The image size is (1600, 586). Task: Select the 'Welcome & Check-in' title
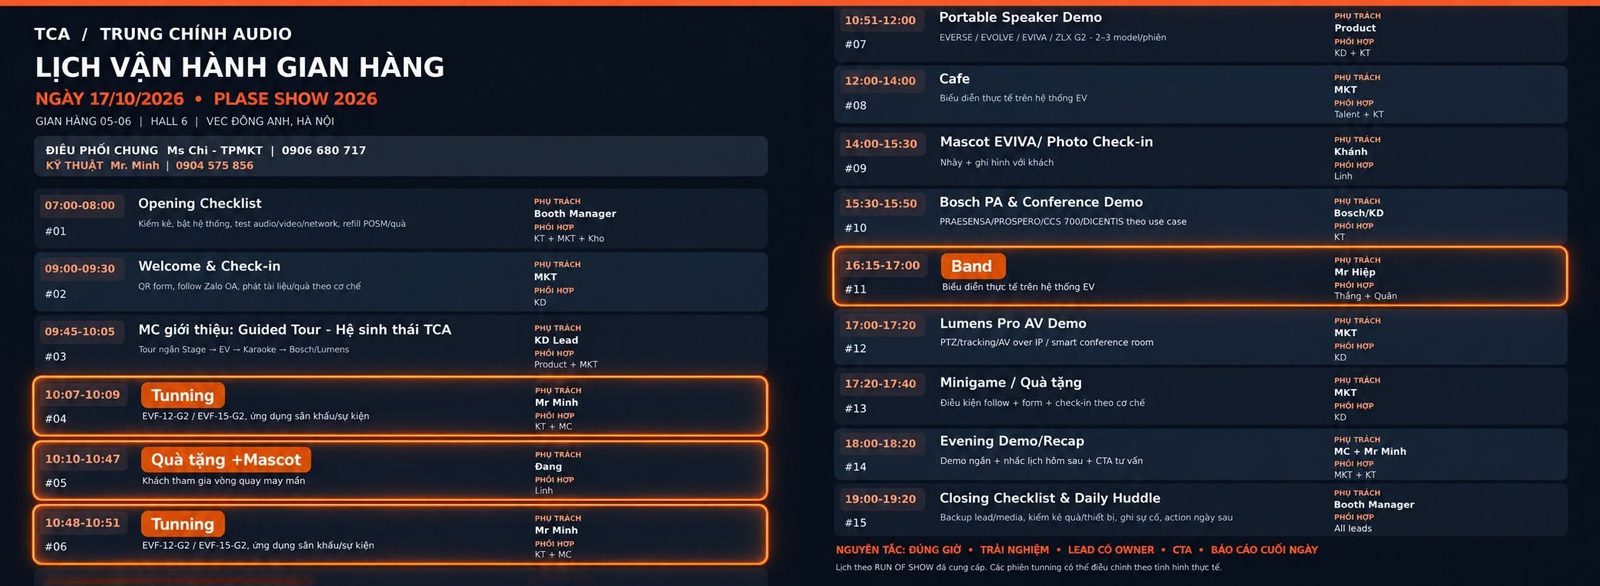(x=209, y=266)
